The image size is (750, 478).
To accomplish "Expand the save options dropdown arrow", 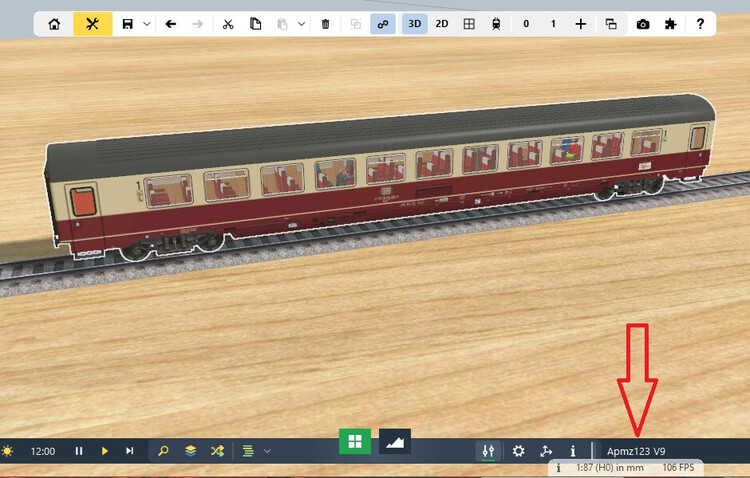I will click(x=147, y=24).
